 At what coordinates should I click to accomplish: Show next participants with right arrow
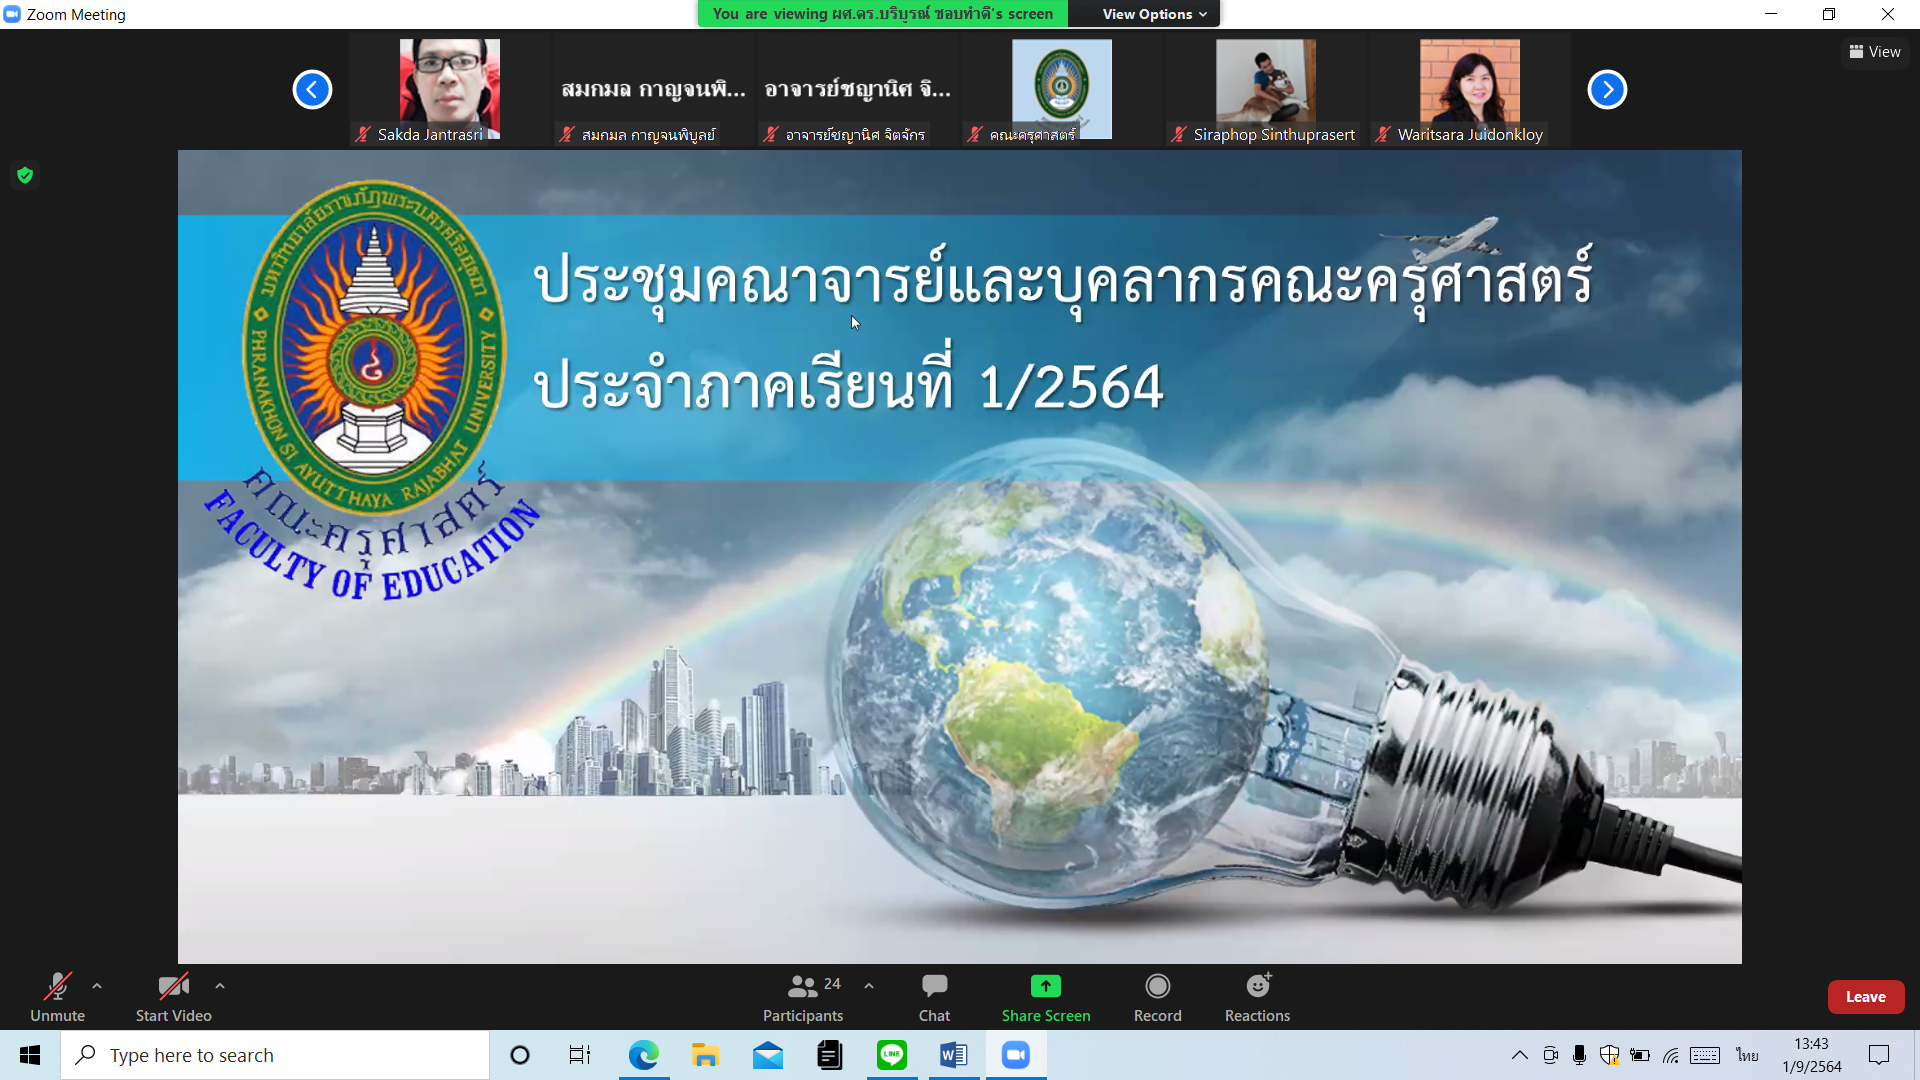pyautogui.click(x=1607, y=90)
